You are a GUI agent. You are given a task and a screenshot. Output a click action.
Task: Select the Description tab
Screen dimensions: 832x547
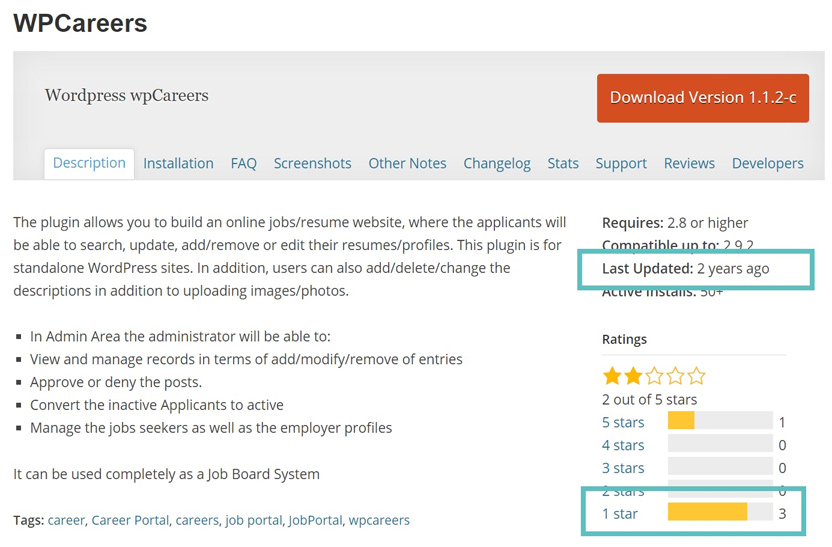click(x=89, y=163)
